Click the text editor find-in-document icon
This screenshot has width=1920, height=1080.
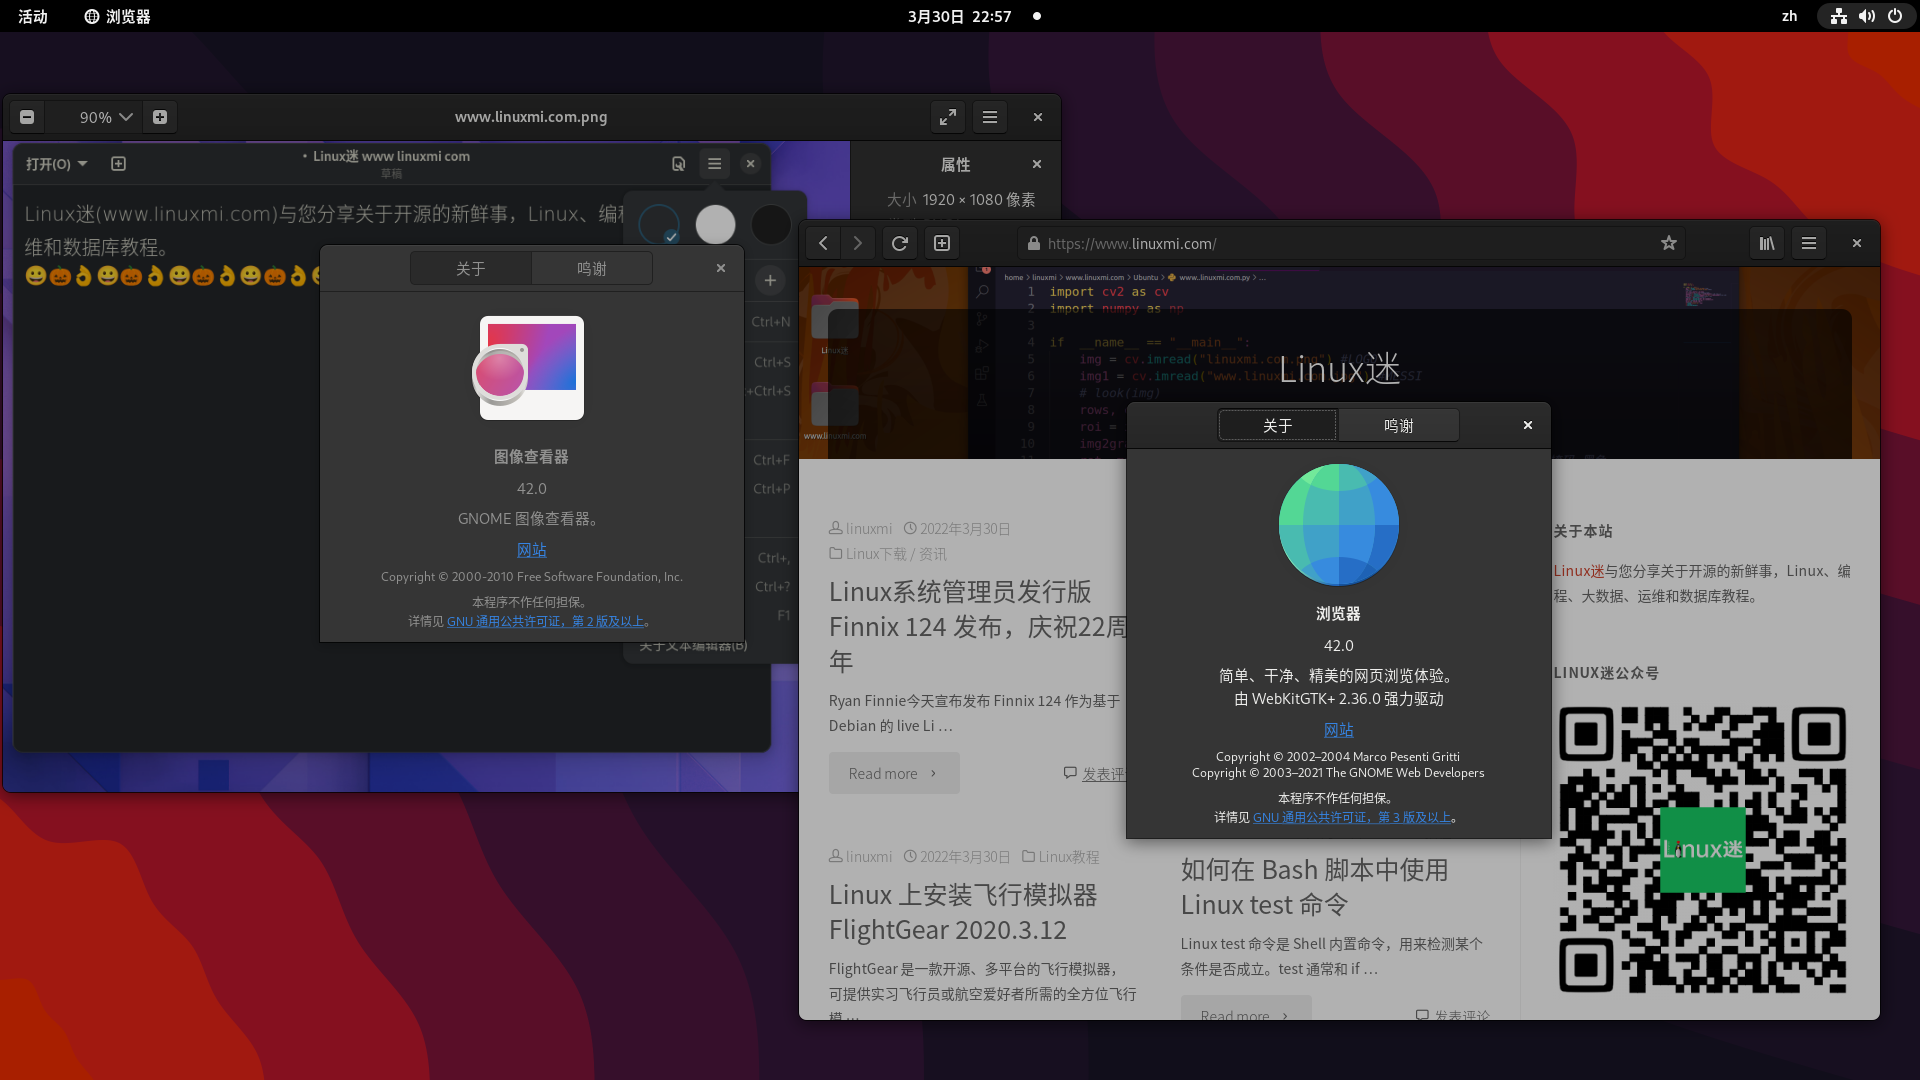coord(679,164)
